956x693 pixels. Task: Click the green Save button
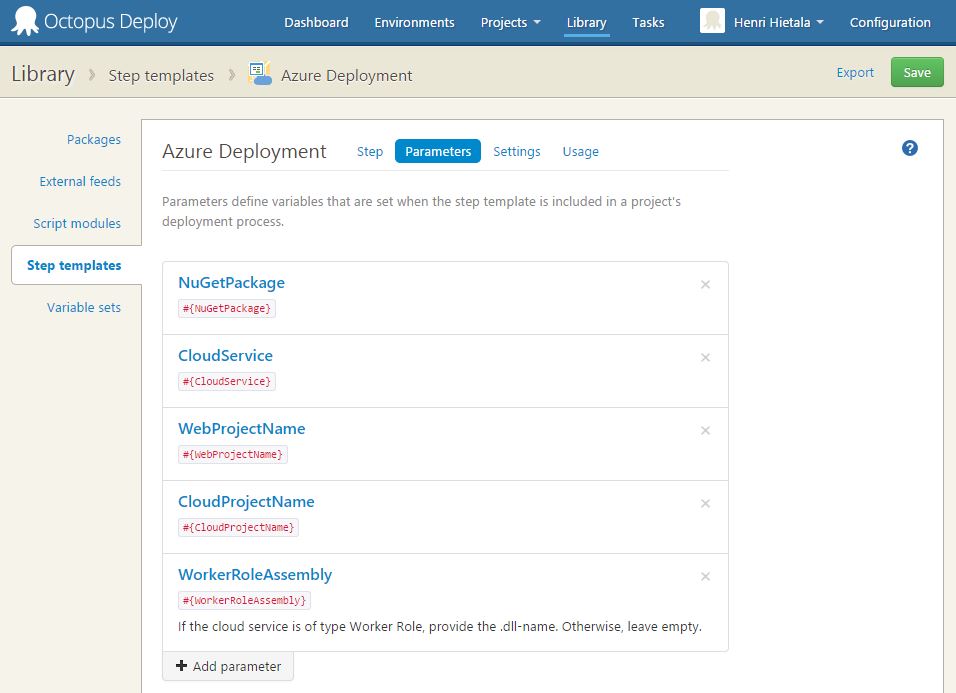[x=917, y=73]
